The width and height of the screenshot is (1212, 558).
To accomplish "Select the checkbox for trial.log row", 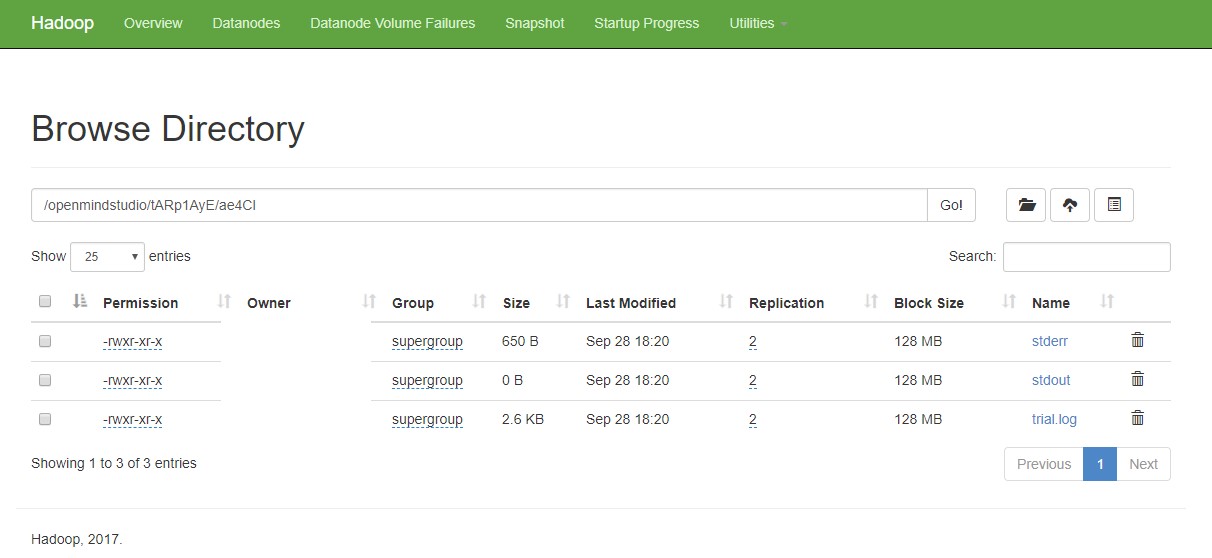I will pyautogui.click(x=44, y=419).
